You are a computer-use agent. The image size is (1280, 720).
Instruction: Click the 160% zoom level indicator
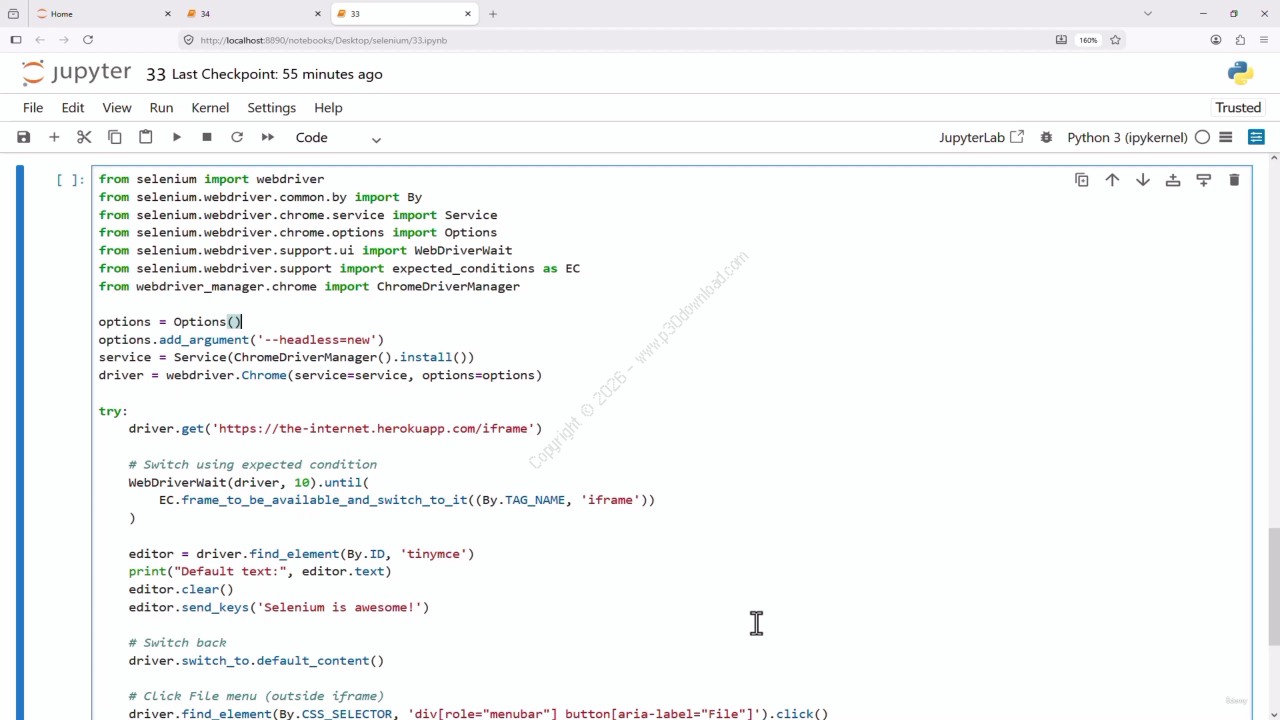click(1088, 40)
